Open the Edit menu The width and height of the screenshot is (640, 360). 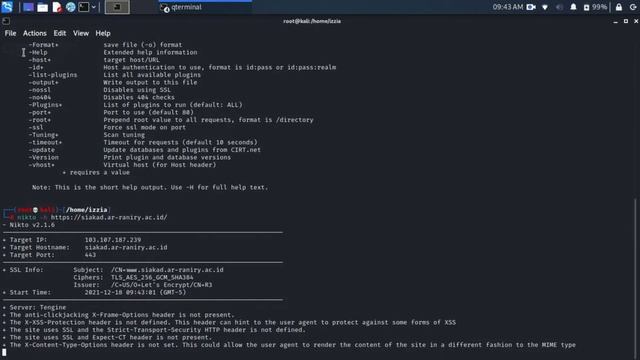(x=60, y=33)
